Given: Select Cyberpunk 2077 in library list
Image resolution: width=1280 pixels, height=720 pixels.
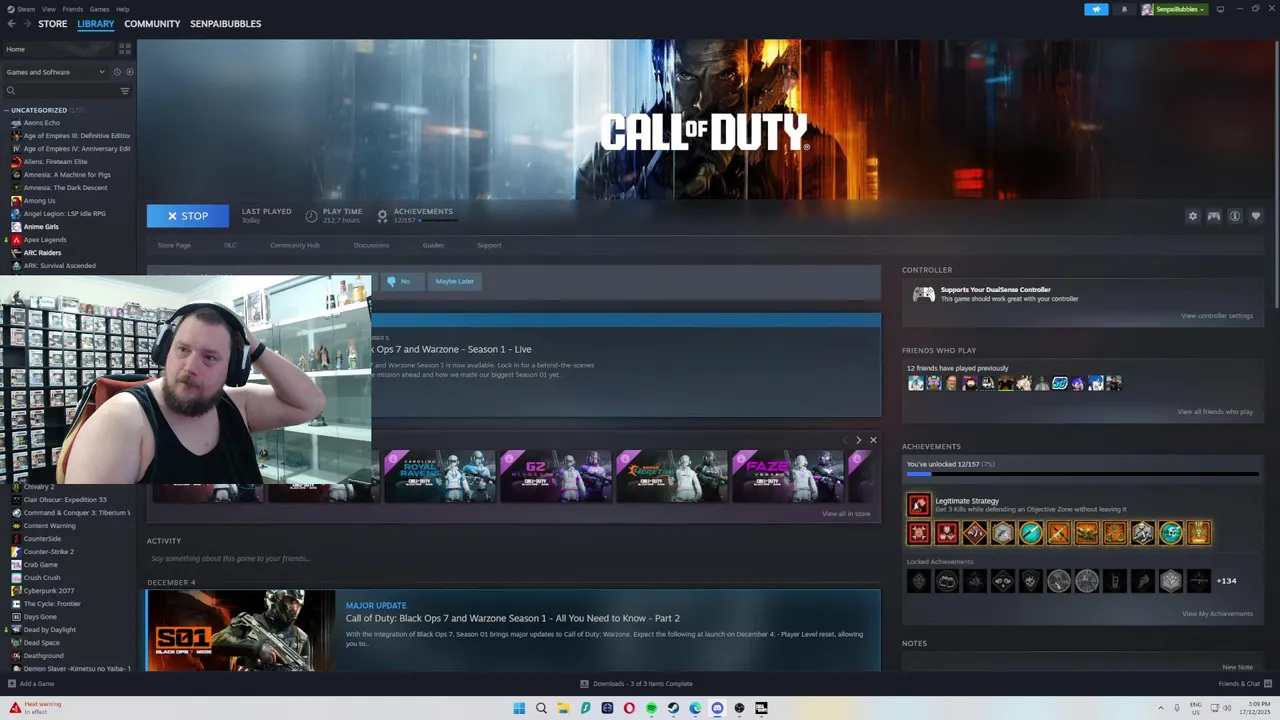Looking at the screenshot, I should 49,591.
